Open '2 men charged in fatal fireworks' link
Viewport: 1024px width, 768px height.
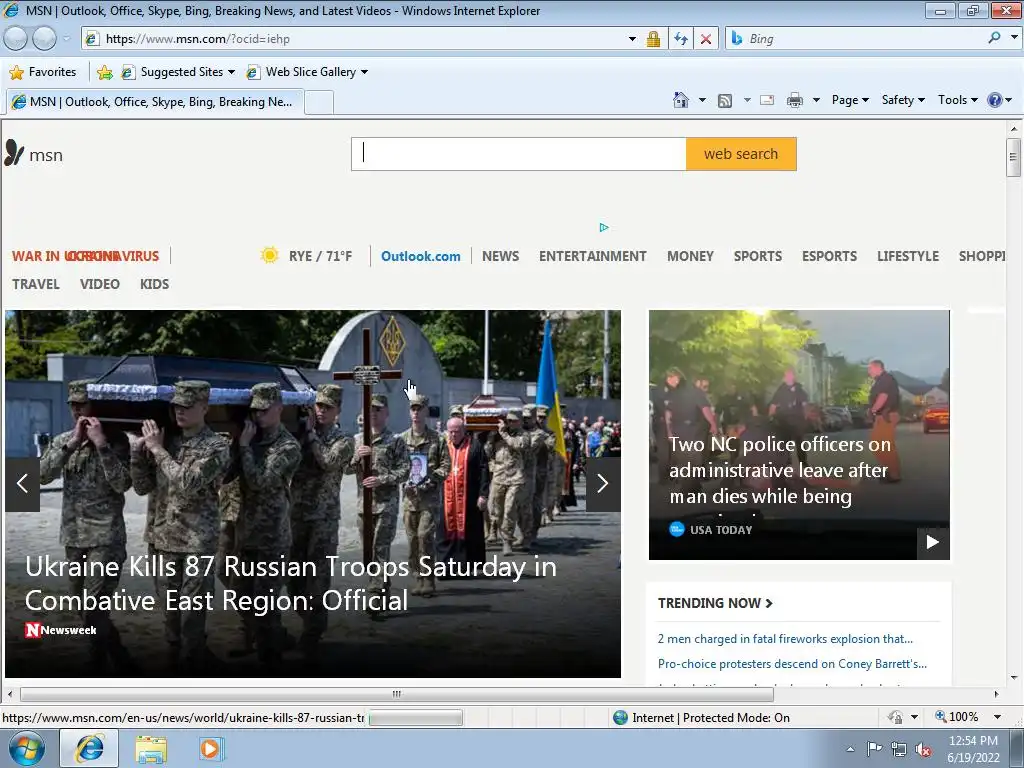click(x=785, y=639)
